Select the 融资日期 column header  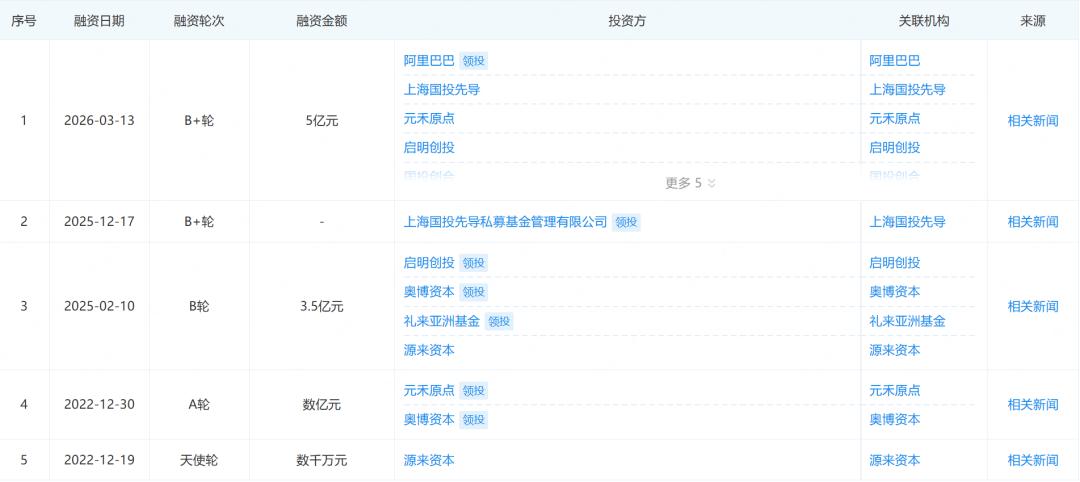[99, 20]
